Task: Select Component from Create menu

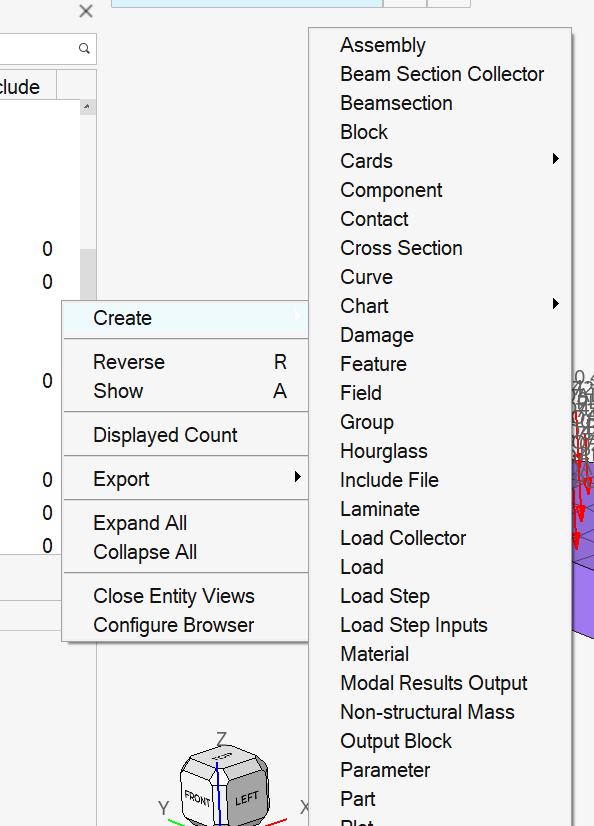Action: tap(391, 190)
